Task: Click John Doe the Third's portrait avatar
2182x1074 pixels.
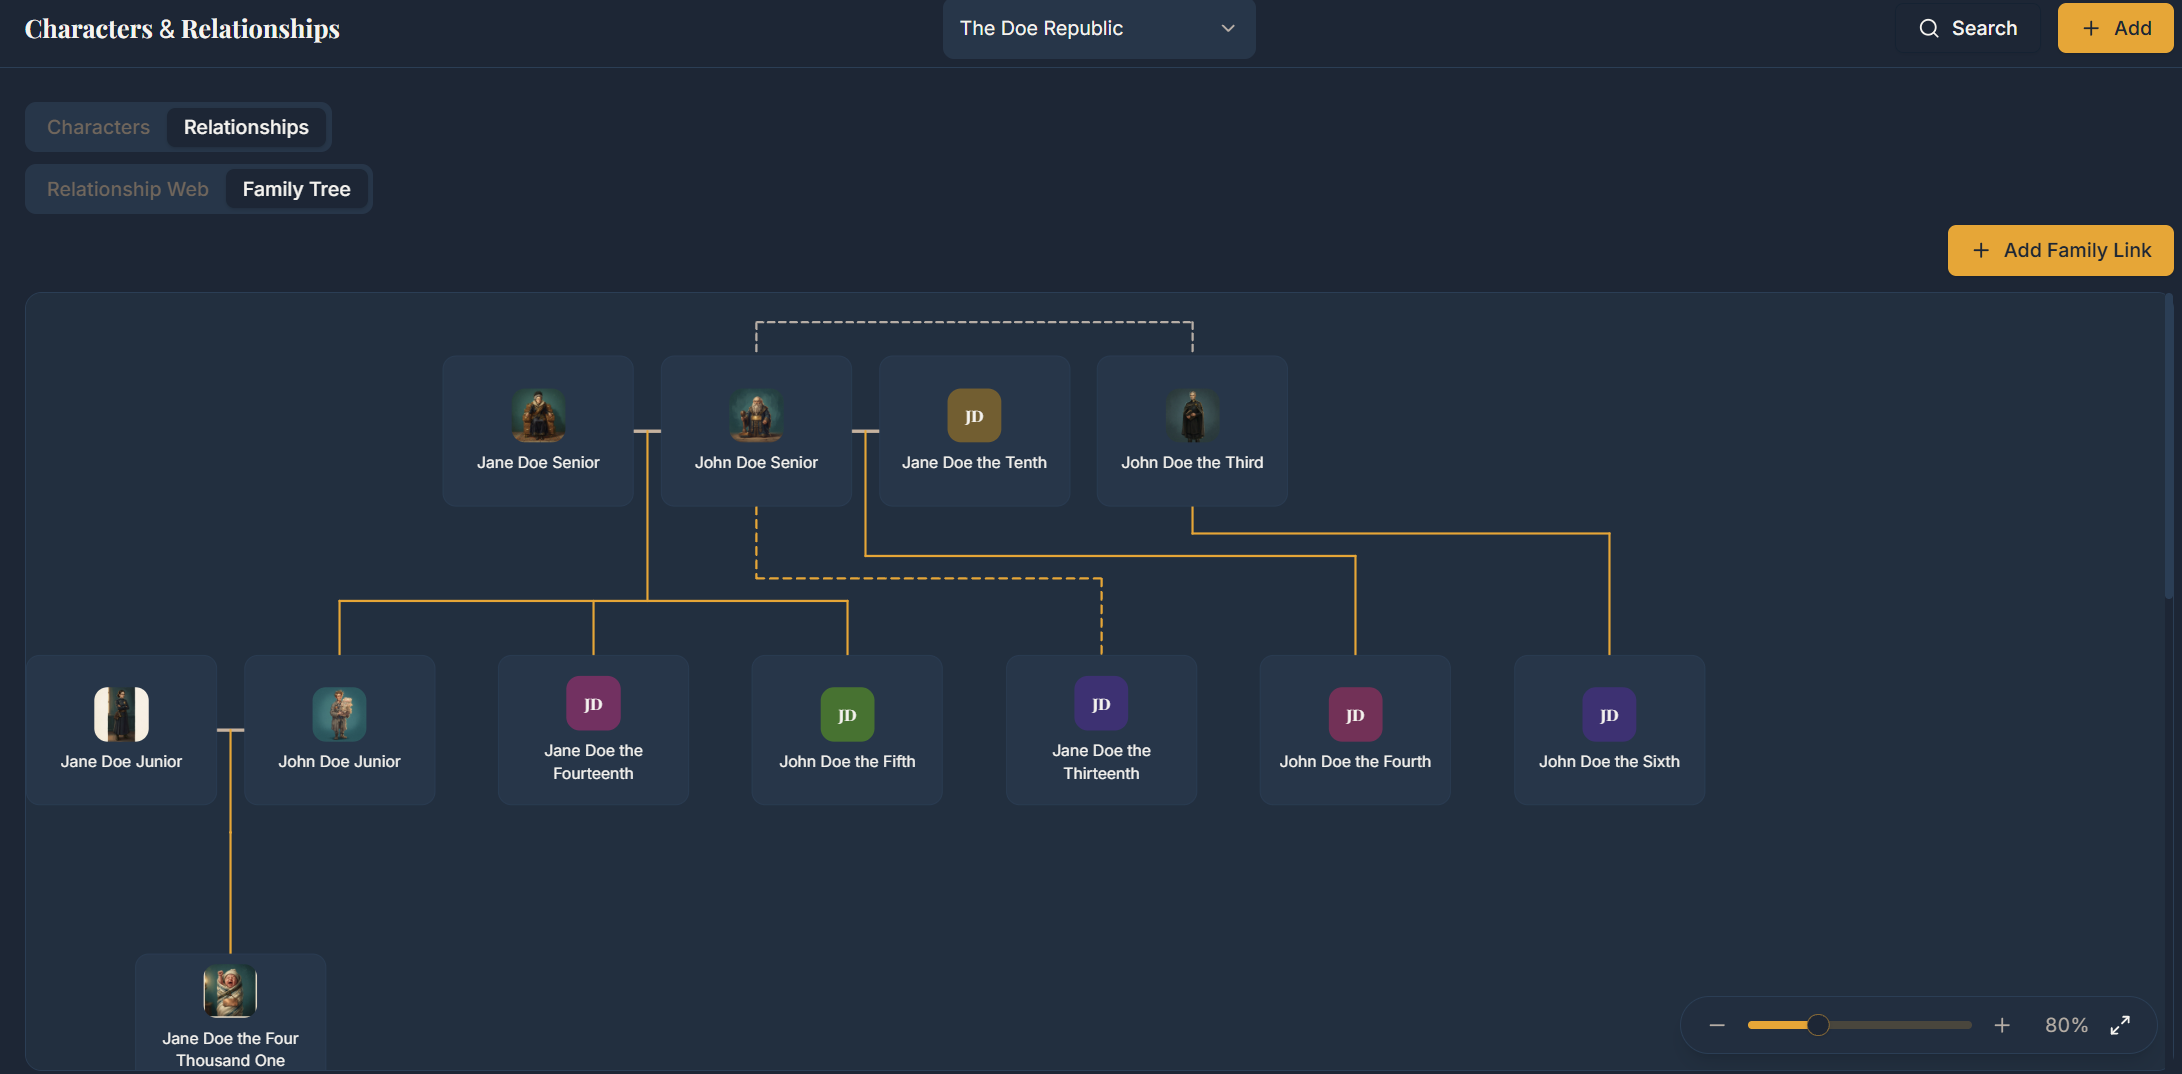Action: 1192,415
